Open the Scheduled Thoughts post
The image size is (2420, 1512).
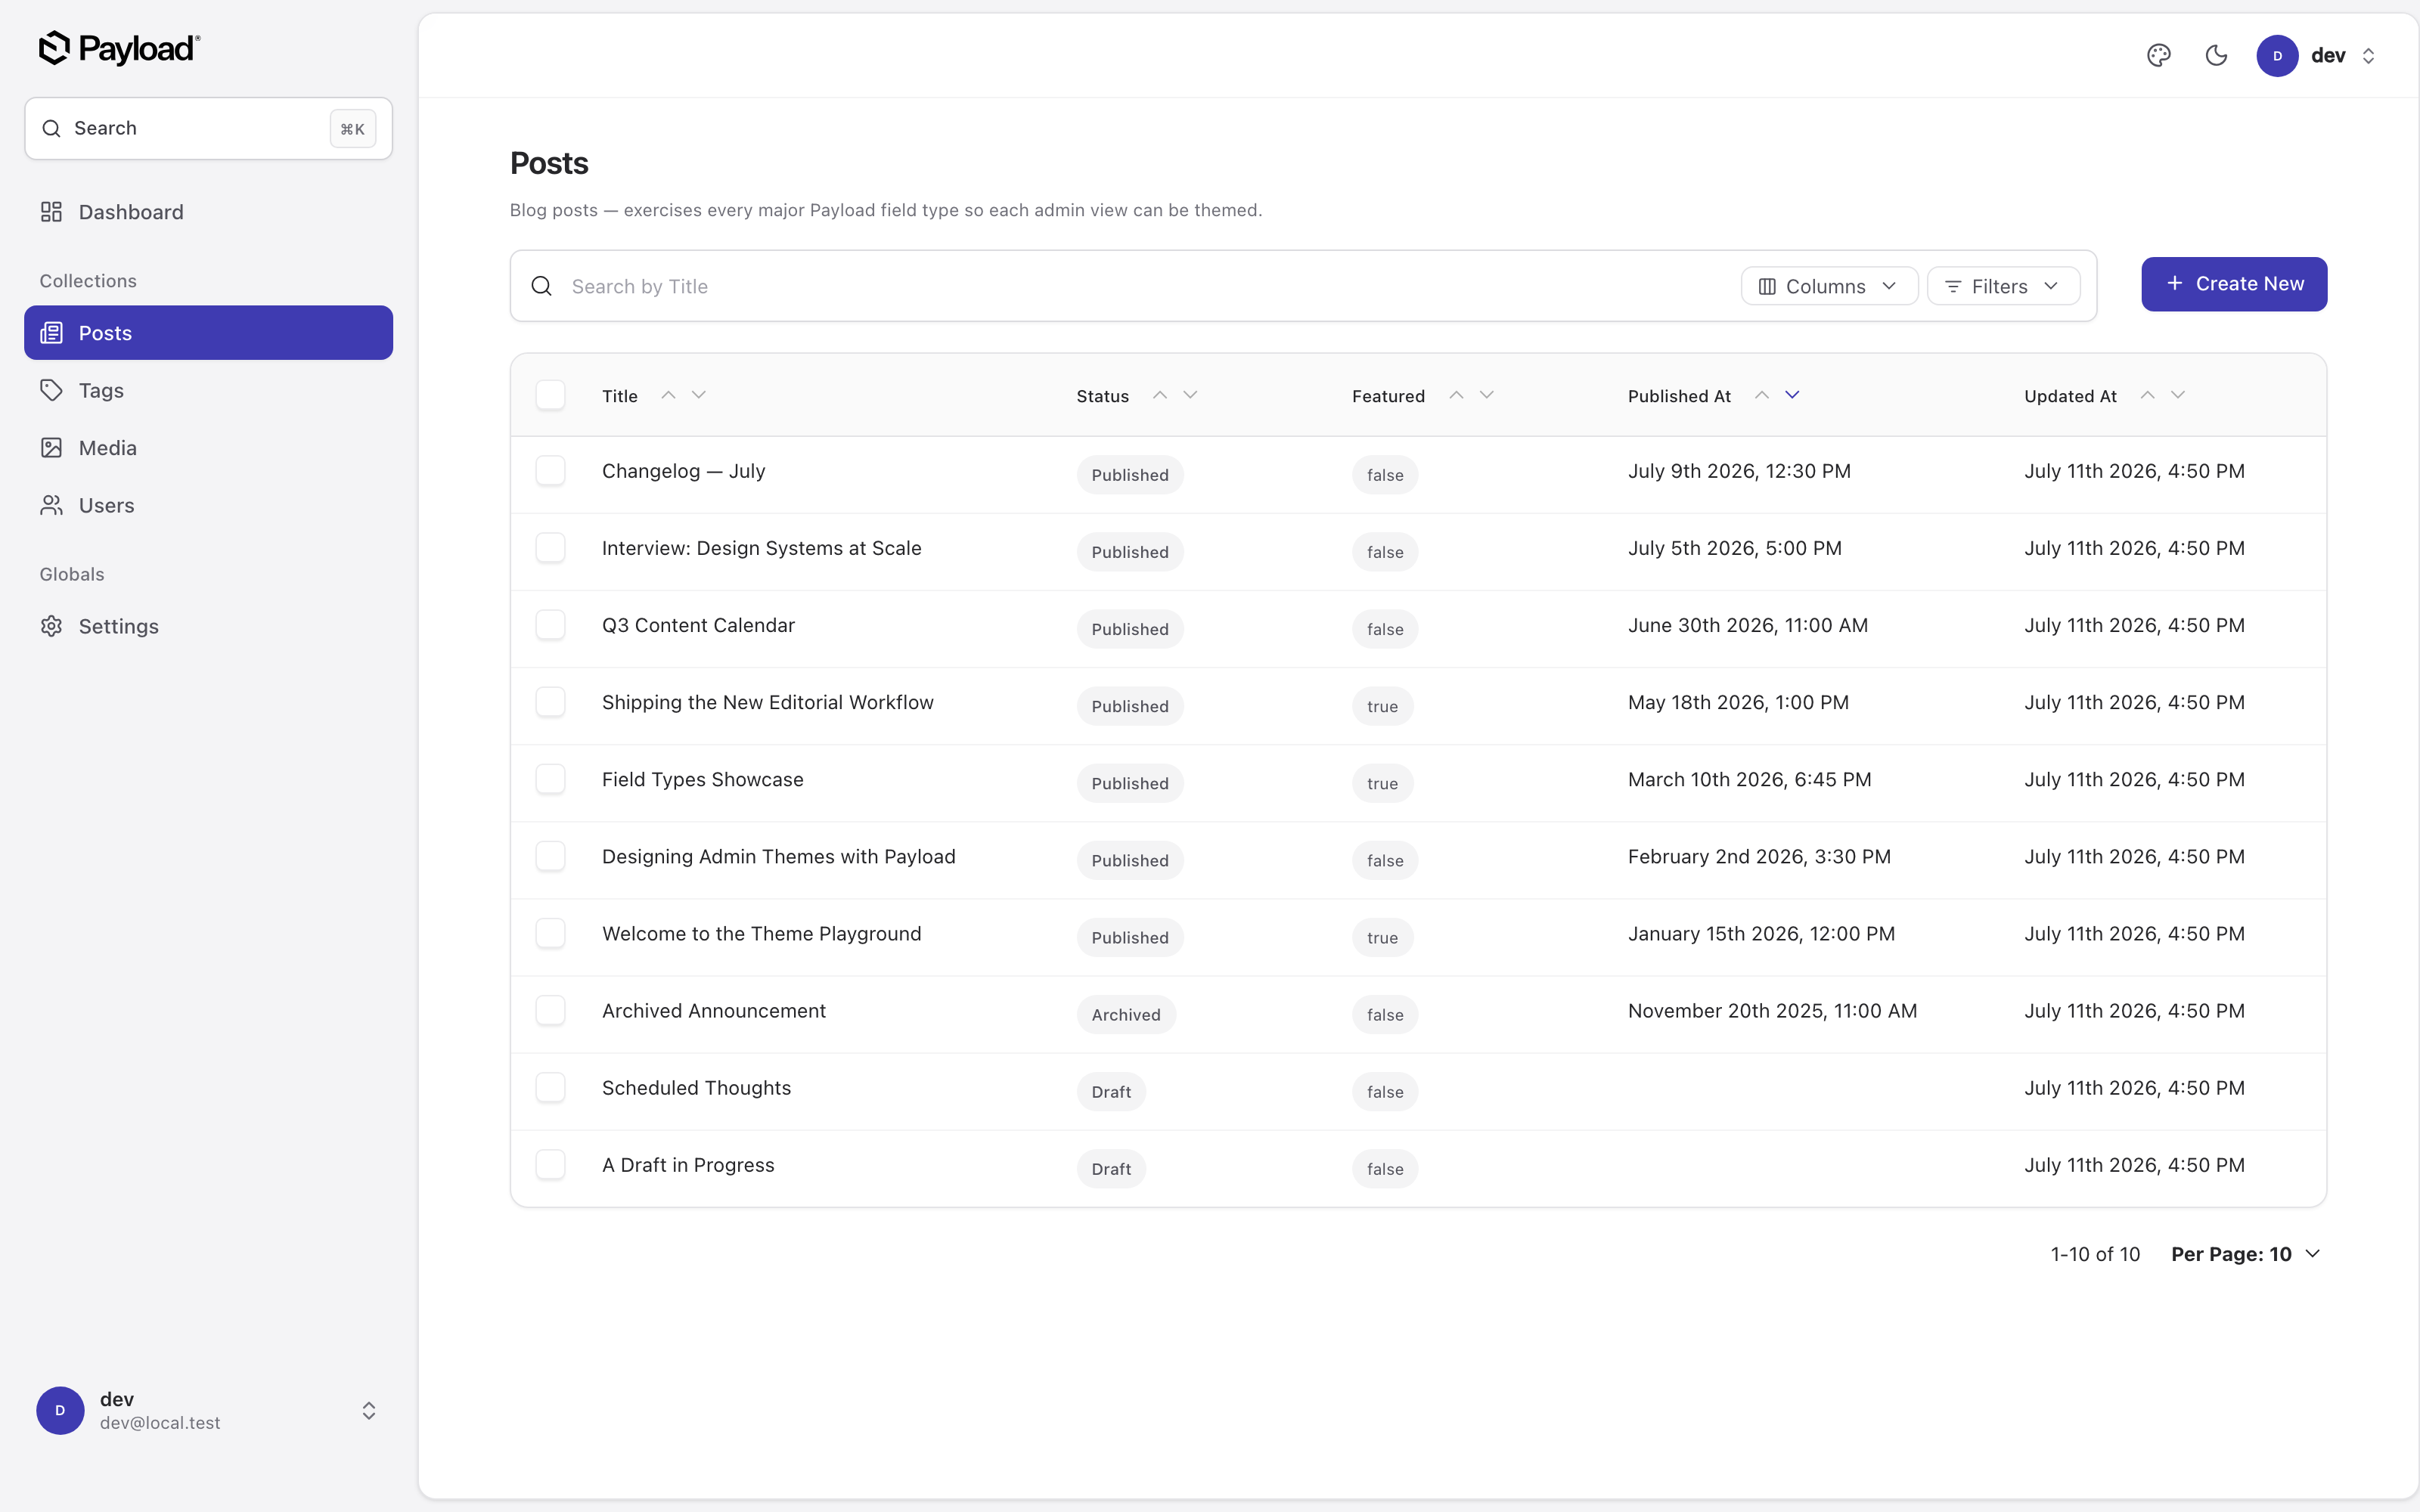click(696, 1087)
